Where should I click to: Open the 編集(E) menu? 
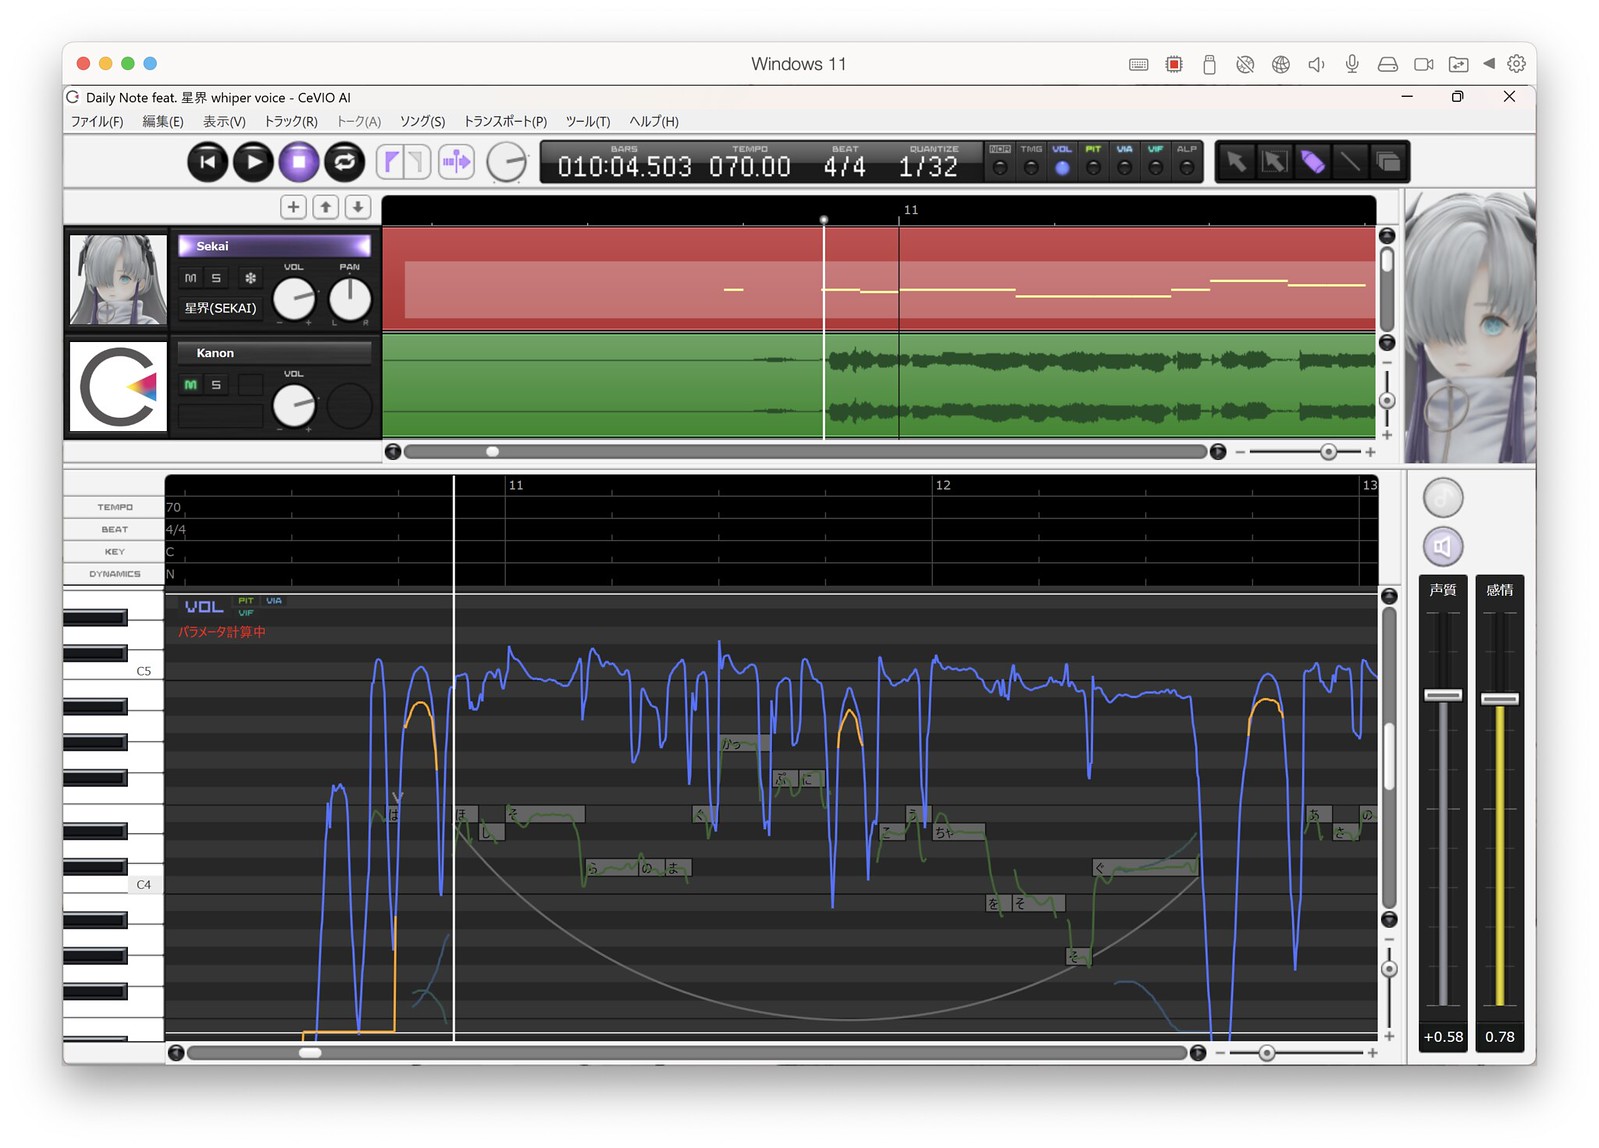(163, 121)
